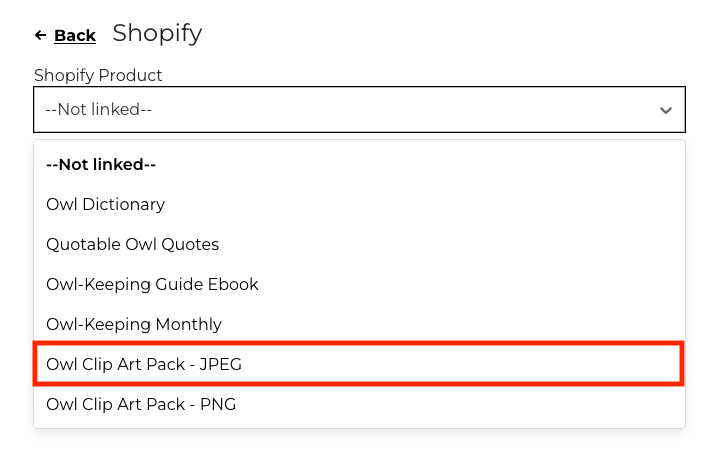Link the product to the PNG clip art pack
The height and width of the screenshot is (455, 711).
click(x=359, y=404)
